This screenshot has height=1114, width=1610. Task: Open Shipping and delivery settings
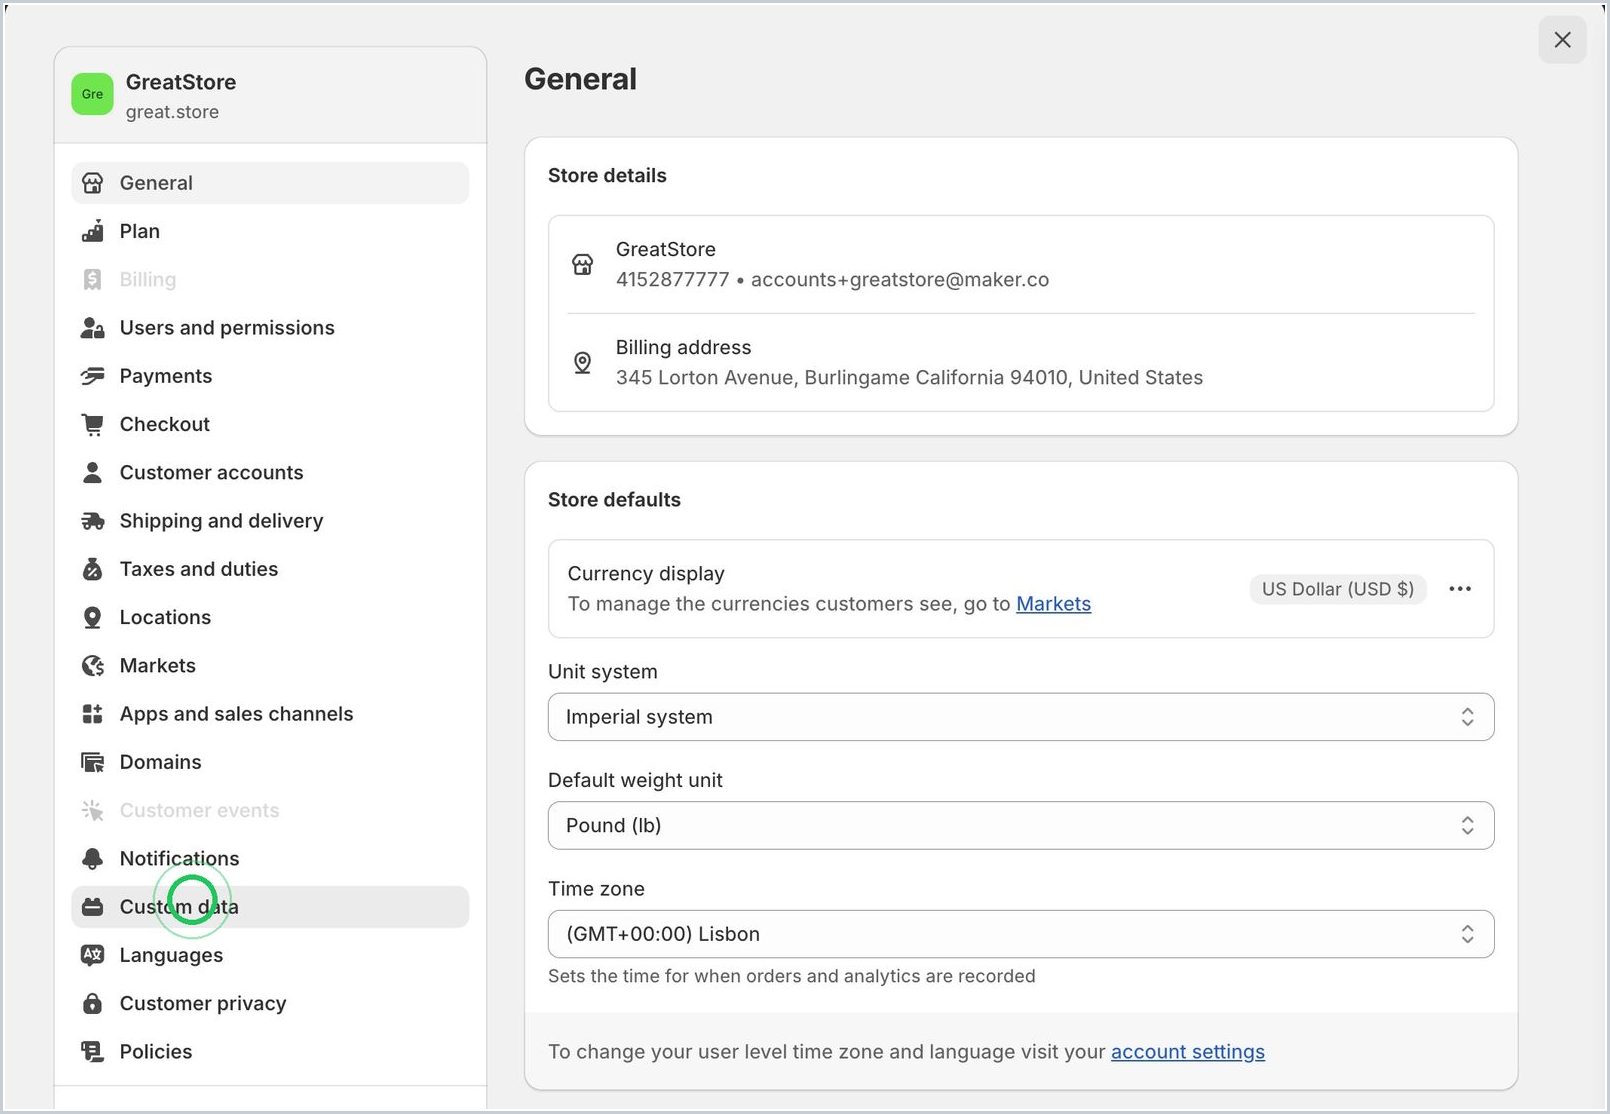pyautogui.click(x=270, y=521)
